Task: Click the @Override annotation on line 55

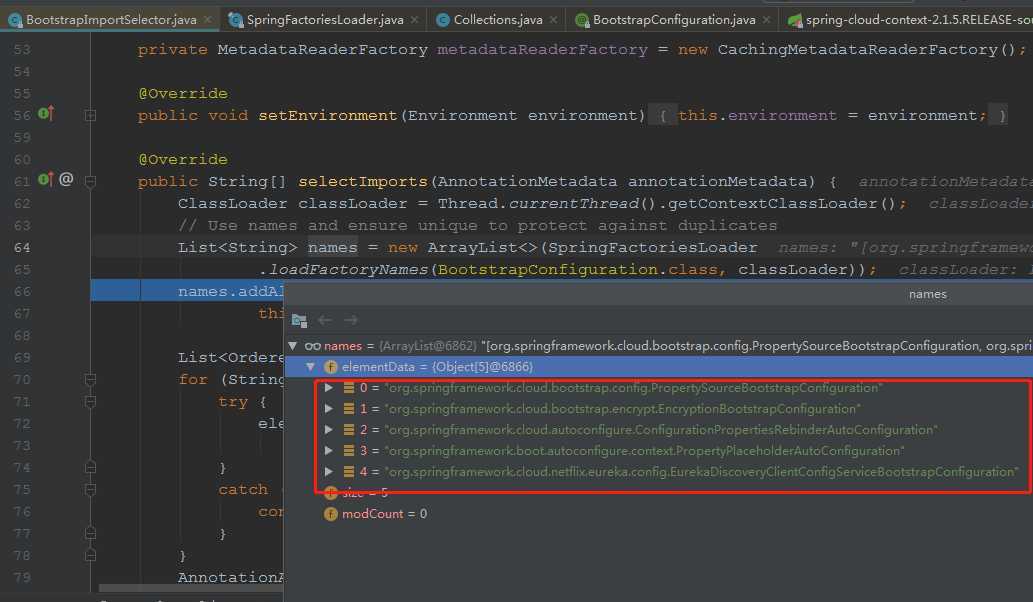Action: tap(183, 94)
